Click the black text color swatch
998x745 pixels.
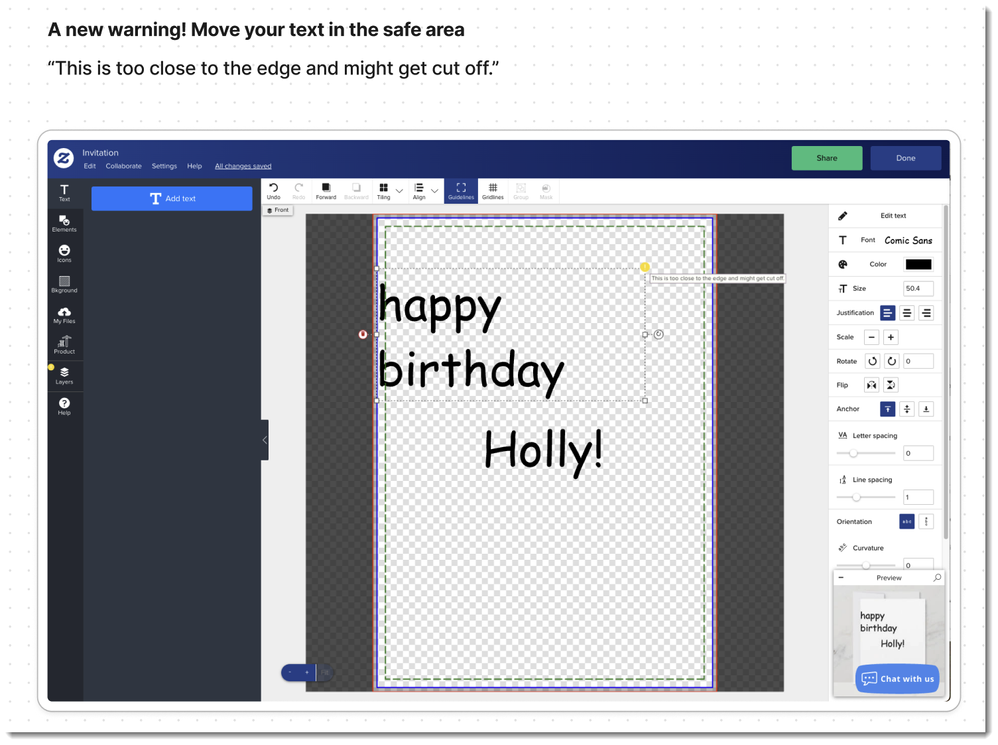[x=918, y=265]
